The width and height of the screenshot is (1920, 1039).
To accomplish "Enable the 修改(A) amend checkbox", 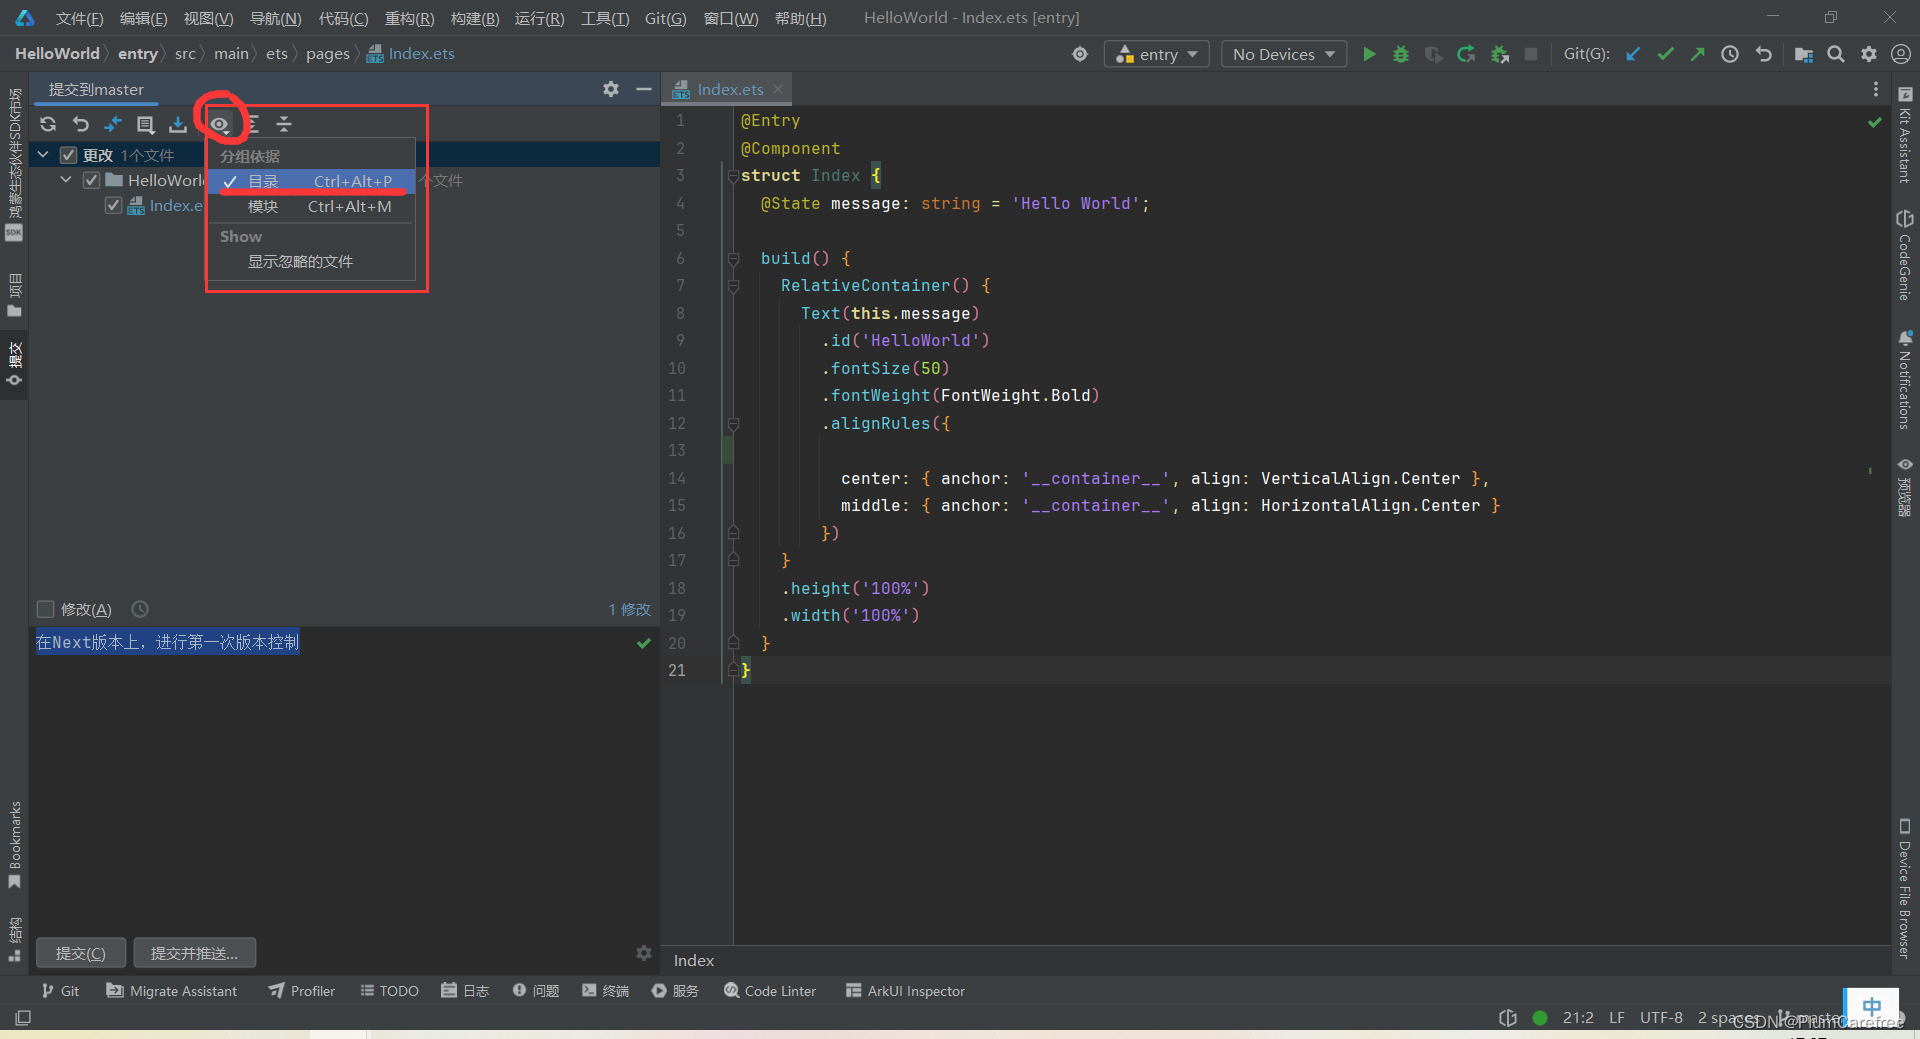I will tap(45, 609).
